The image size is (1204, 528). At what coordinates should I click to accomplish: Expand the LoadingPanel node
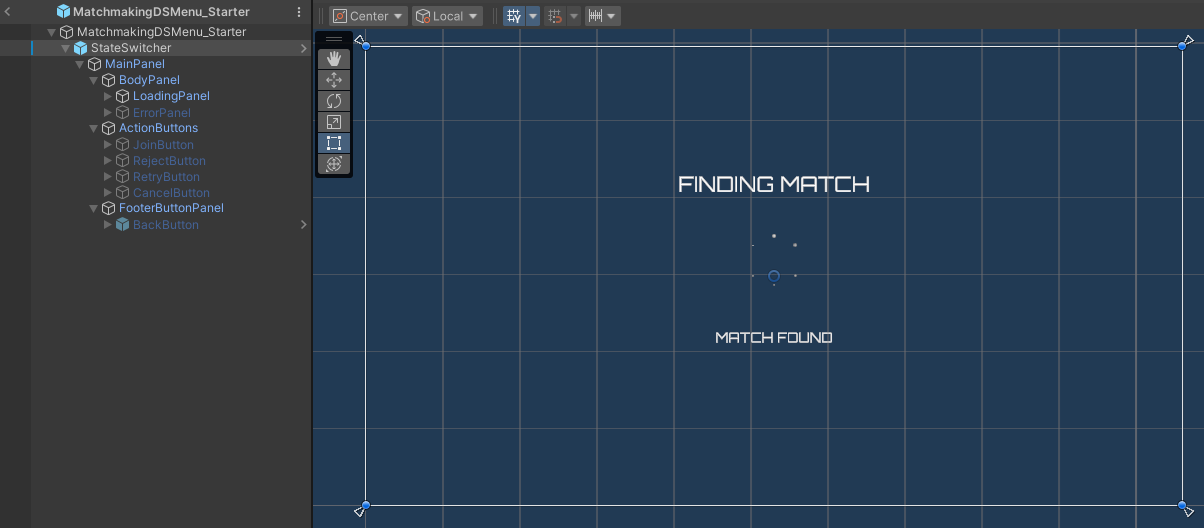108,96
